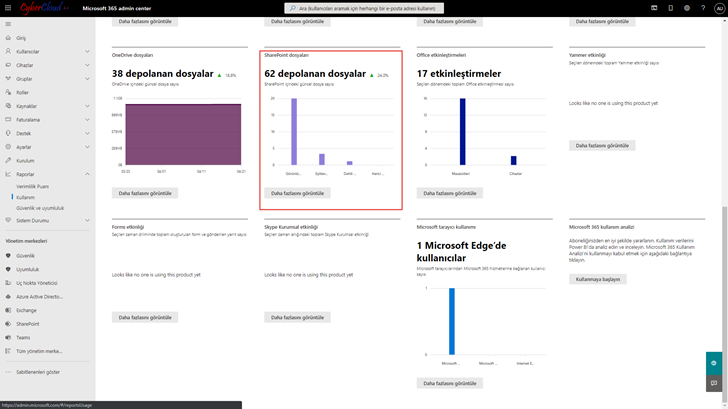728x409 pixels.
Task: Click the Raporlar chart icon
Action: coord(8,174)
